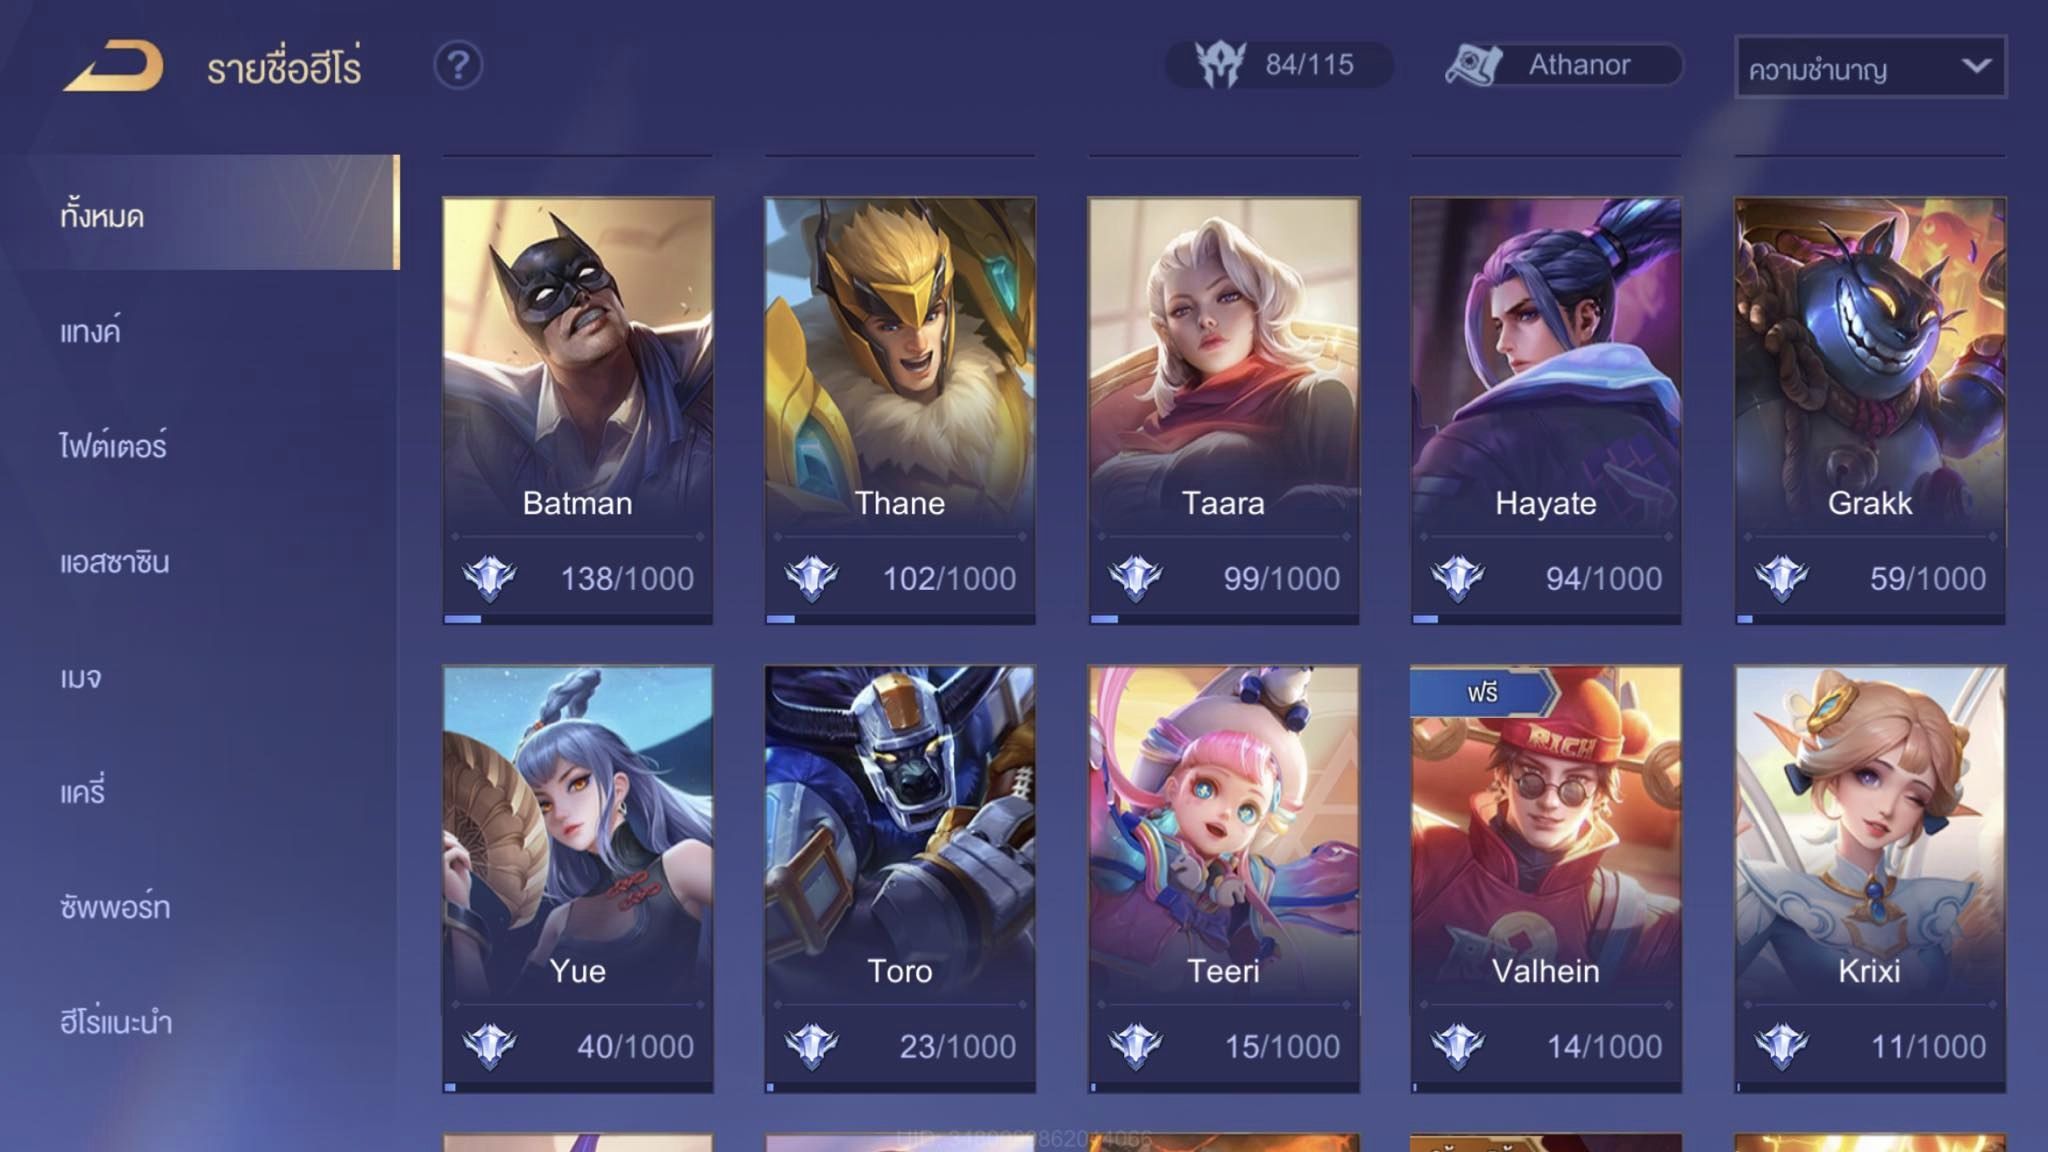This screenshot has width=2048, height=1152.
Task: Click Batman's mastery progress bar
Action: tap(578, 619)
